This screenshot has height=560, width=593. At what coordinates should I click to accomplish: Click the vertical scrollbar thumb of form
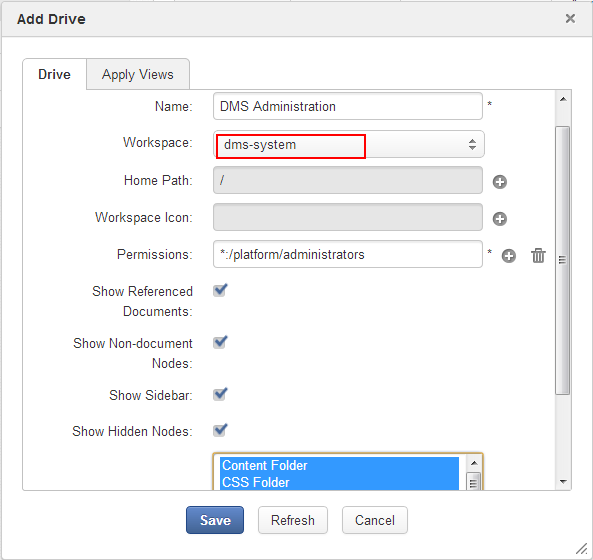point(562,260)
